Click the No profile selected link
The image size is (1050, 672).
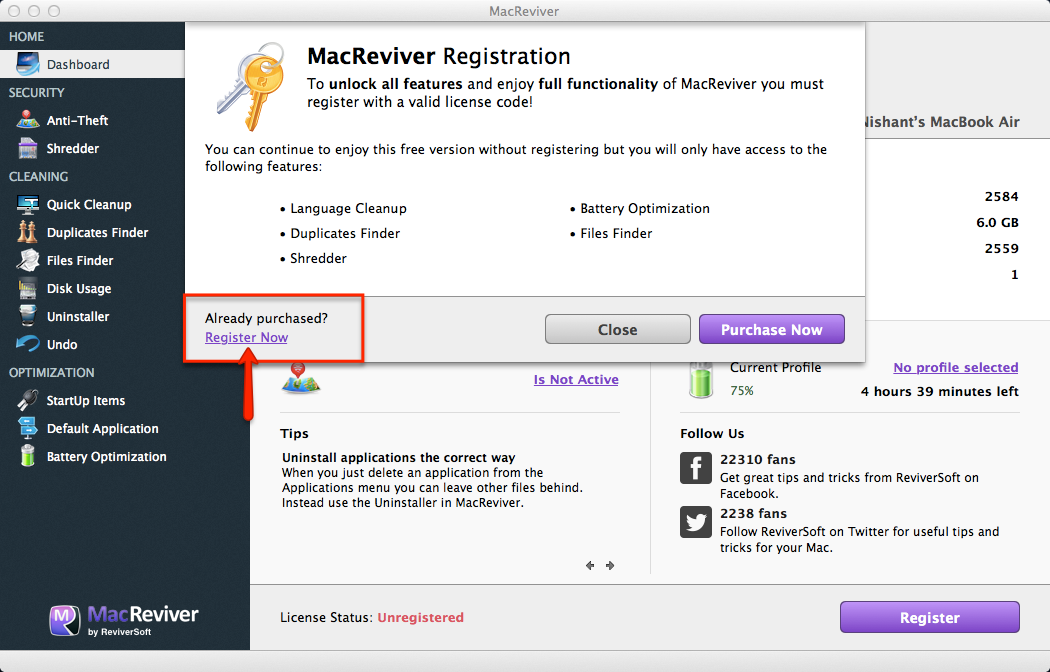(x=956, y=367)
